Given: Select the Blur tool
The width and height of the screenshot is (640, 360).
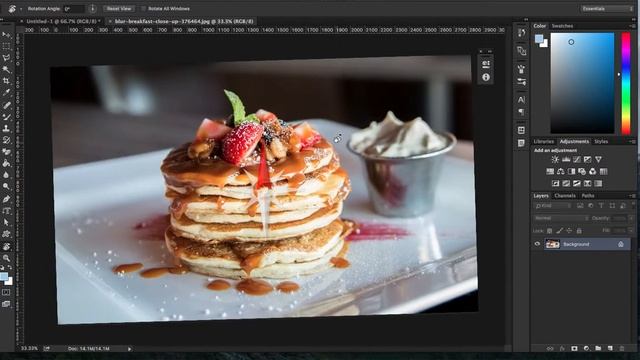Looking at the screenshot, I should pyautogui.click(x=6, y=175).
